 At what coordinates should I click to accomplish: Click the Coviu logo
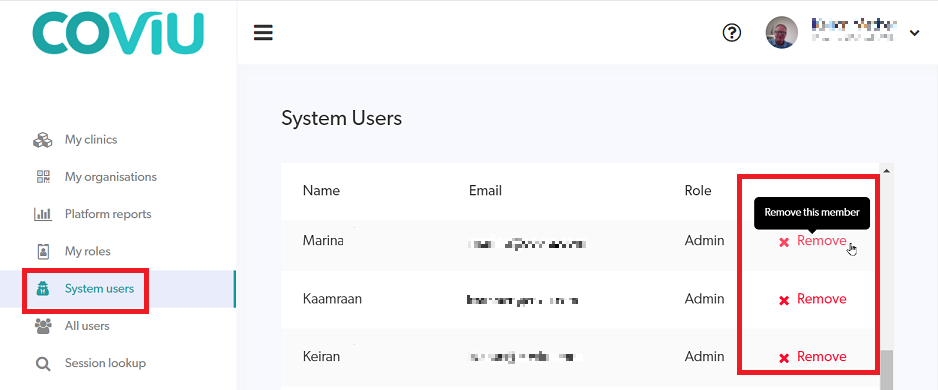click(x=118, y=34)
